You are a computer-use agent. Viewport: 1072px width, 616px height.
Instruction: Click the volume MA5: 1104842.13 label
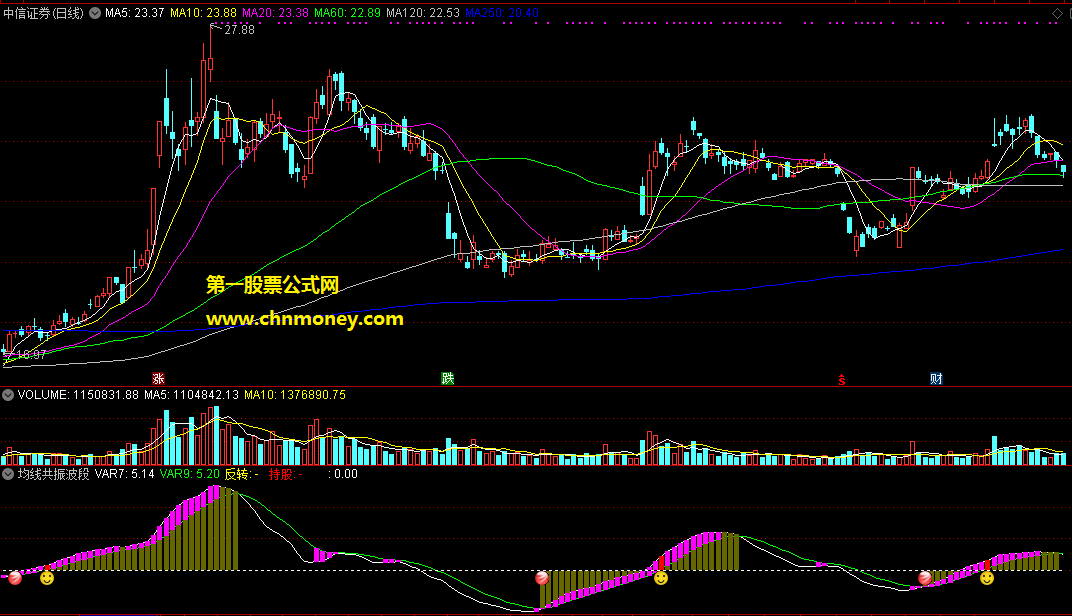pos(191,395)
